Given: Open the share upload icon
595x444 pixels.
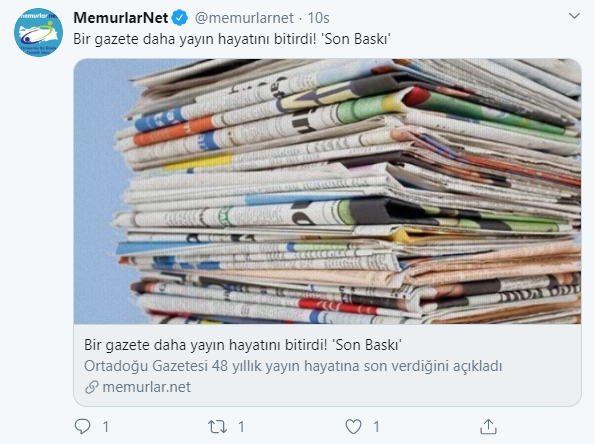Looking at the screenshot, I should (488, 427).
